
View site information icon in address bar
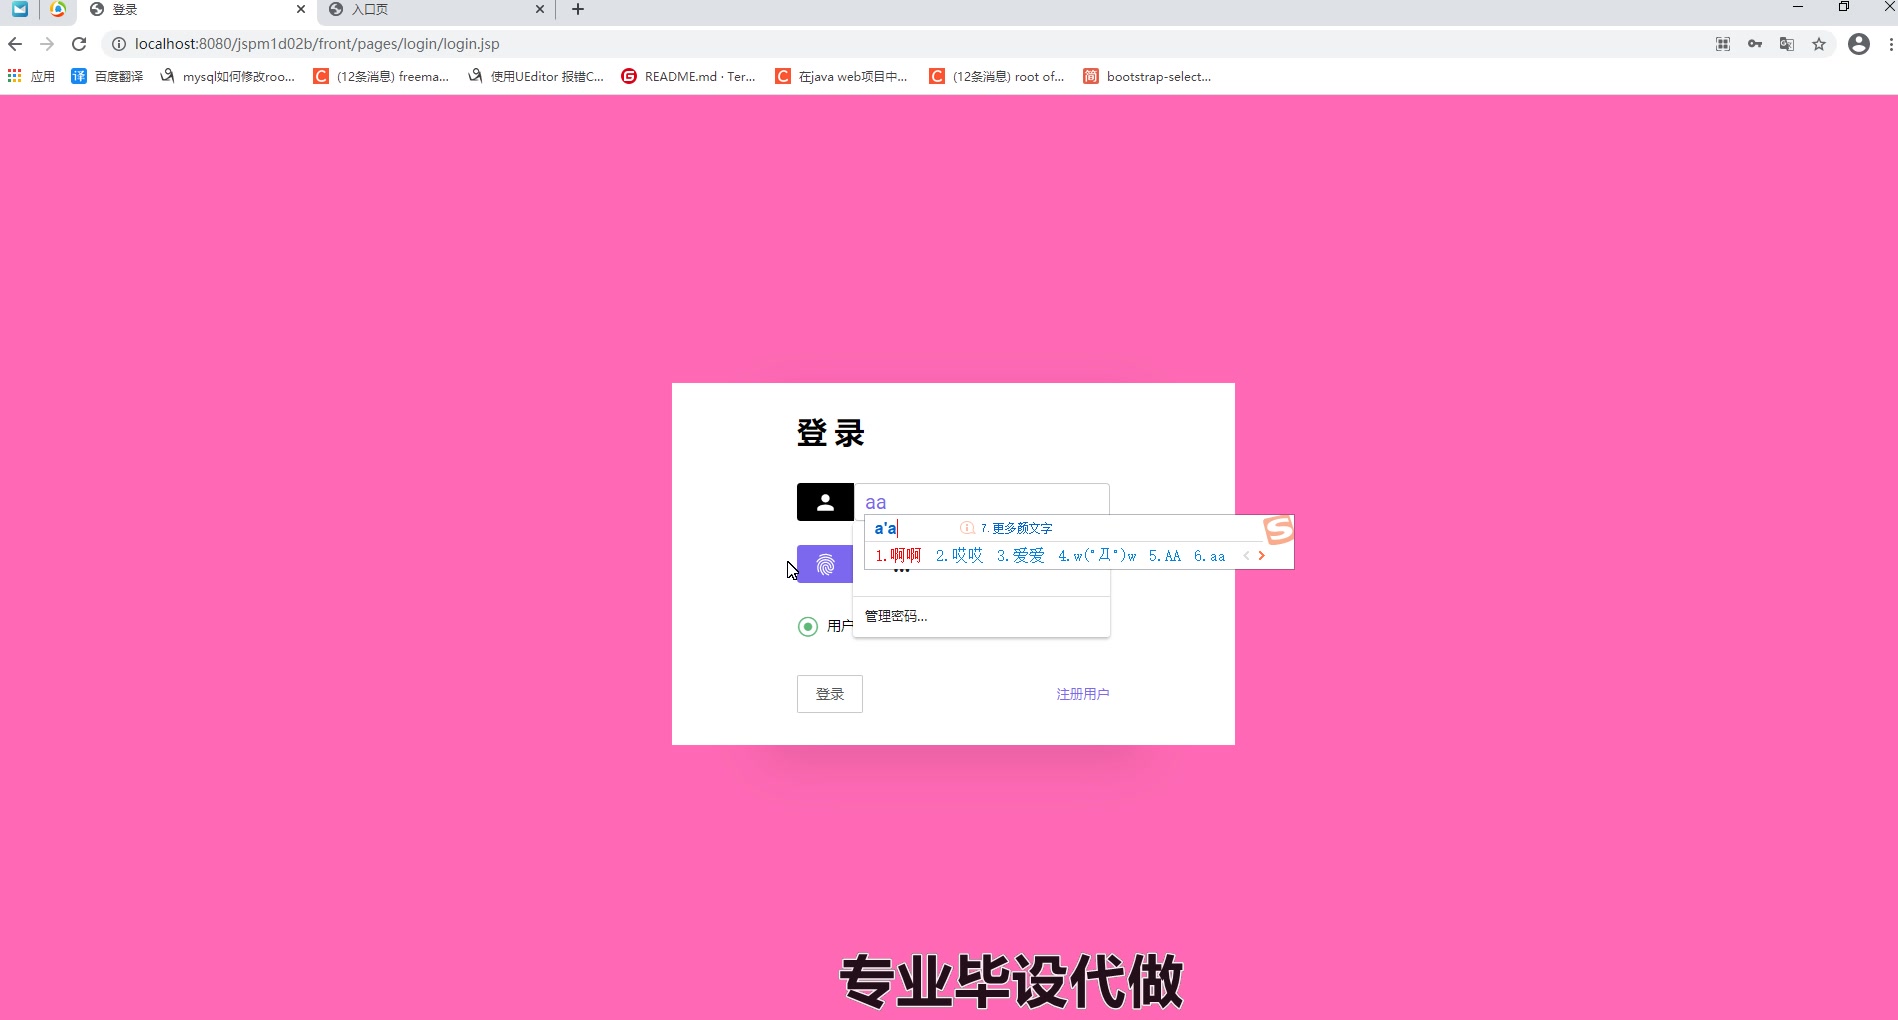pyautogui.click(x=118, y=44)
